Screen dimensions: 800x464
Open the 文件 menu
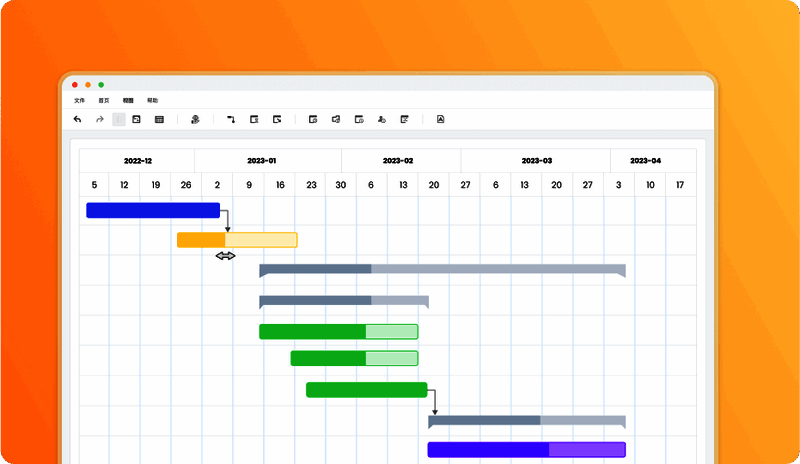[x=79, y=101]
